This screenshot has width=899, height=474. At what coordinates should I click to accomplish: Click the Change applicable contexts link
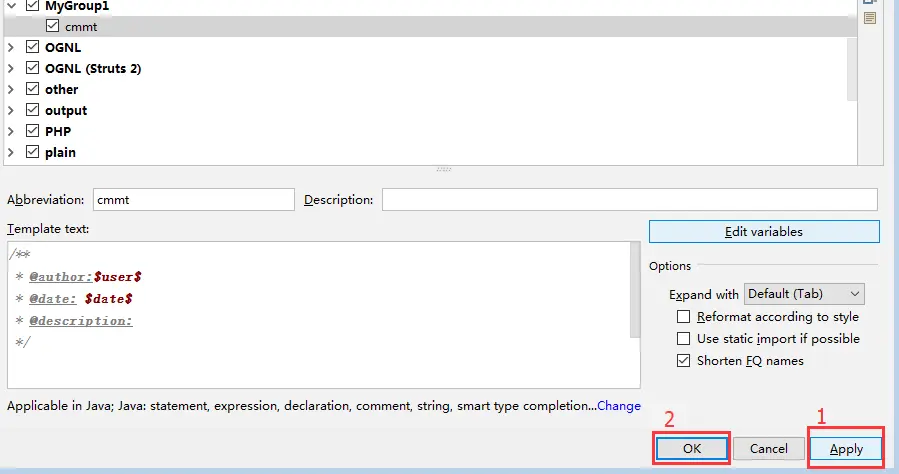(x=619, y=406)
